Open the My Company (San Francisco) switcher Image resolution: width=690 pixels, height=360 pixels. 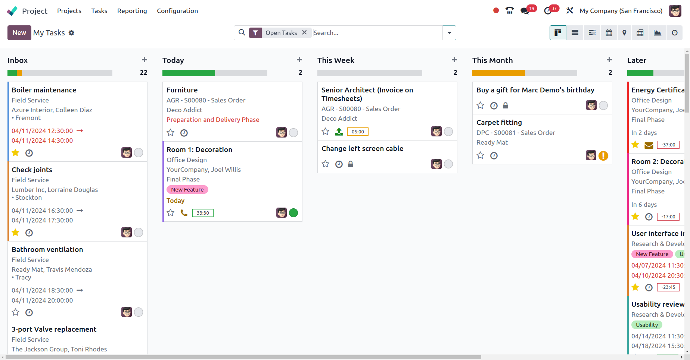620,11
